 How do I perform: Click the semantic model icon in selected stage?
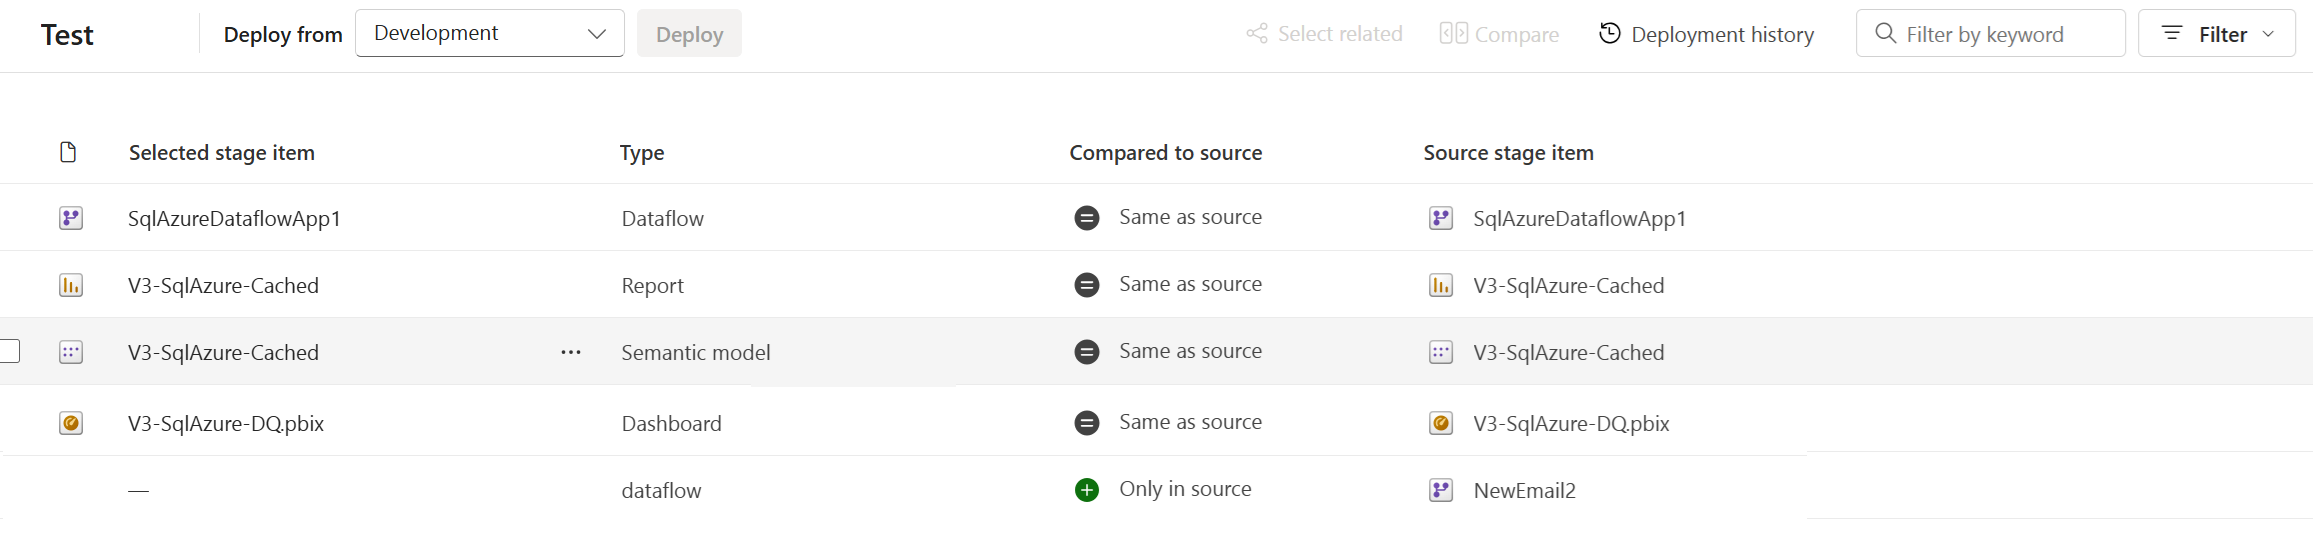(x=71, y=352)
